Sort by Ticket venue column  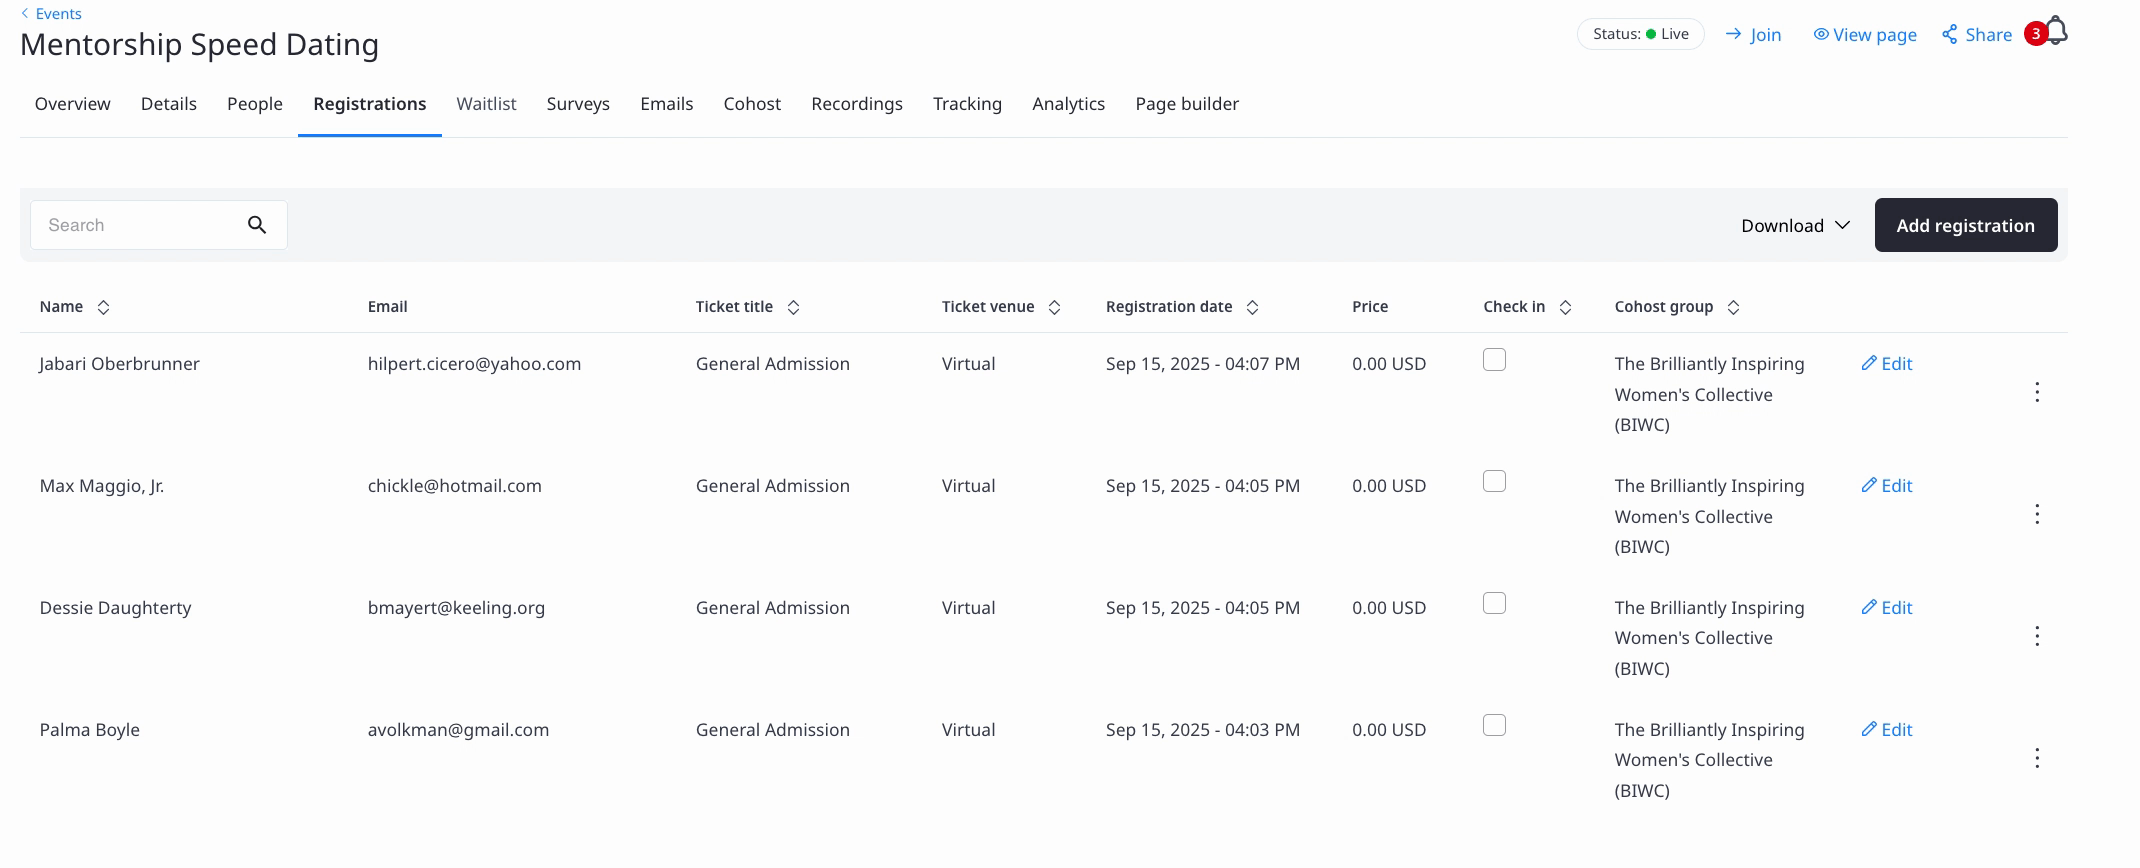(1054, 308)
